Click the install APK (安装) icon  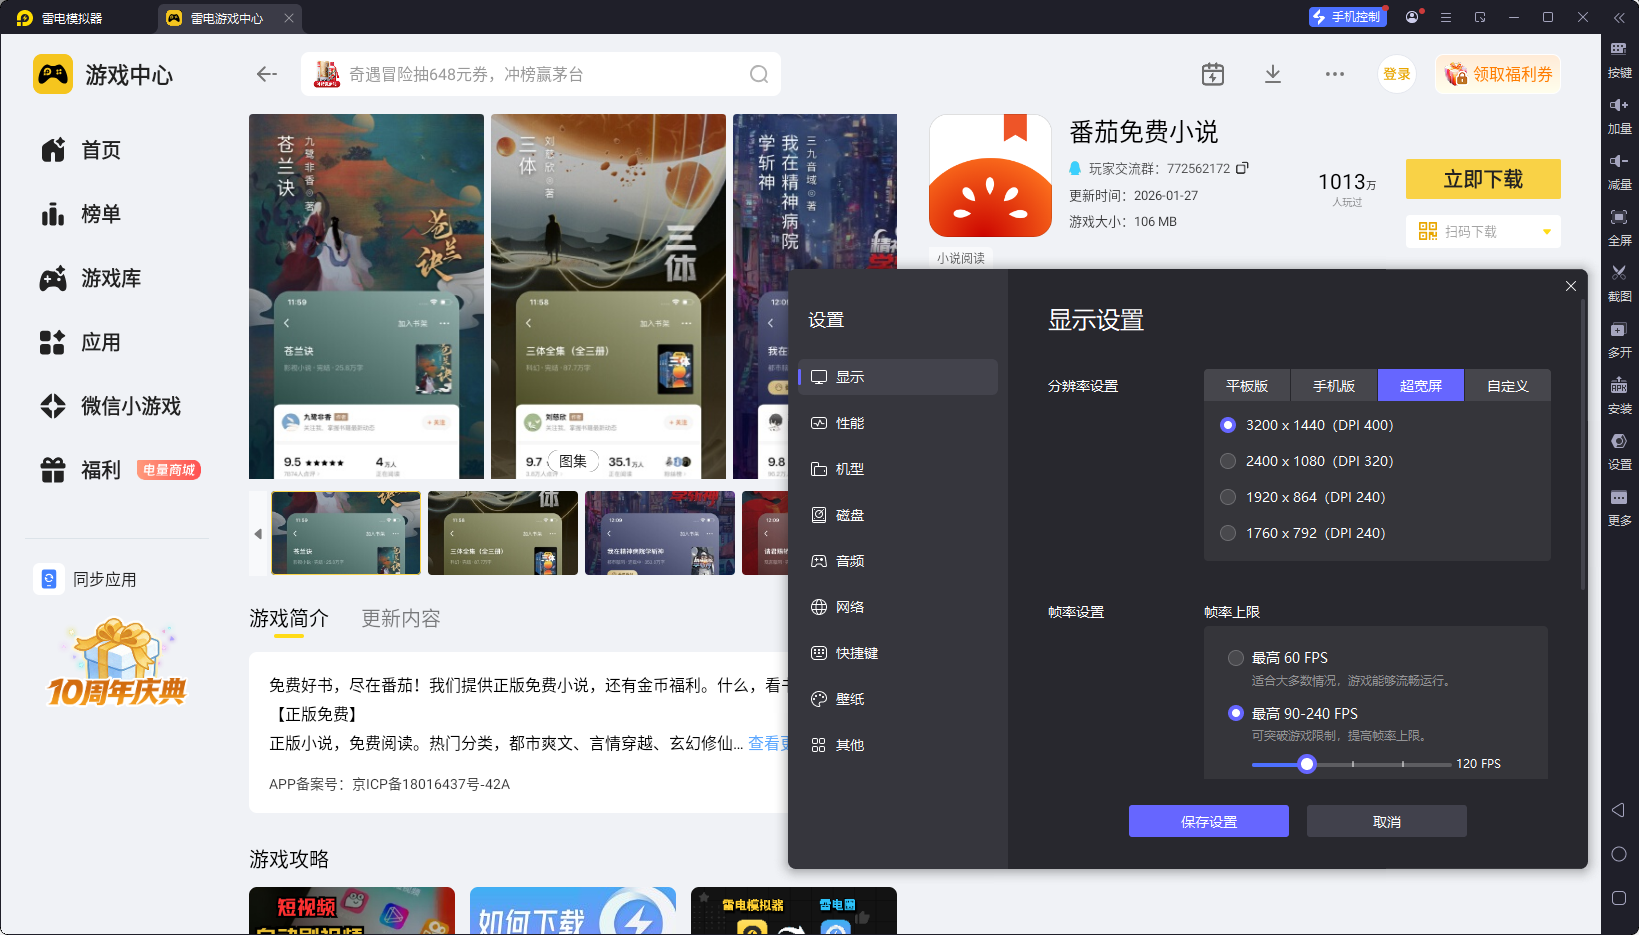(x=1618, y=386)
